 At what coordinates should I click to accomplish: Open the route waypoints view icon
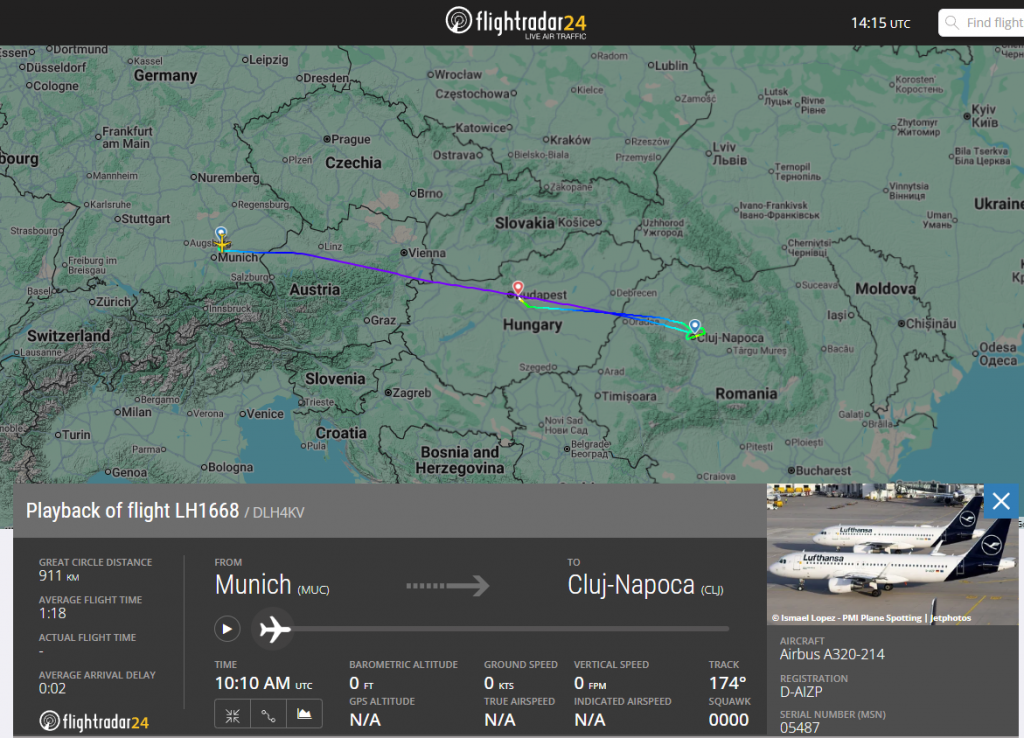(x=268, y=714)
